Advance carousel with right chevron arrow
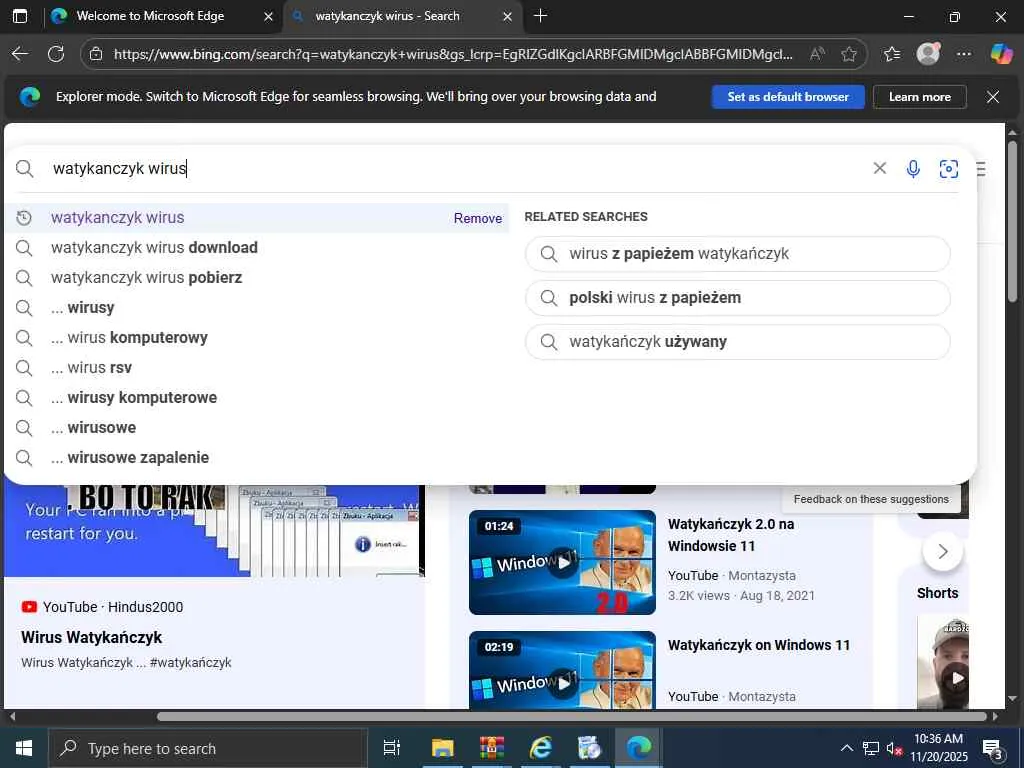Screen dimensions: 1024x768 click(x=942, y=552)
